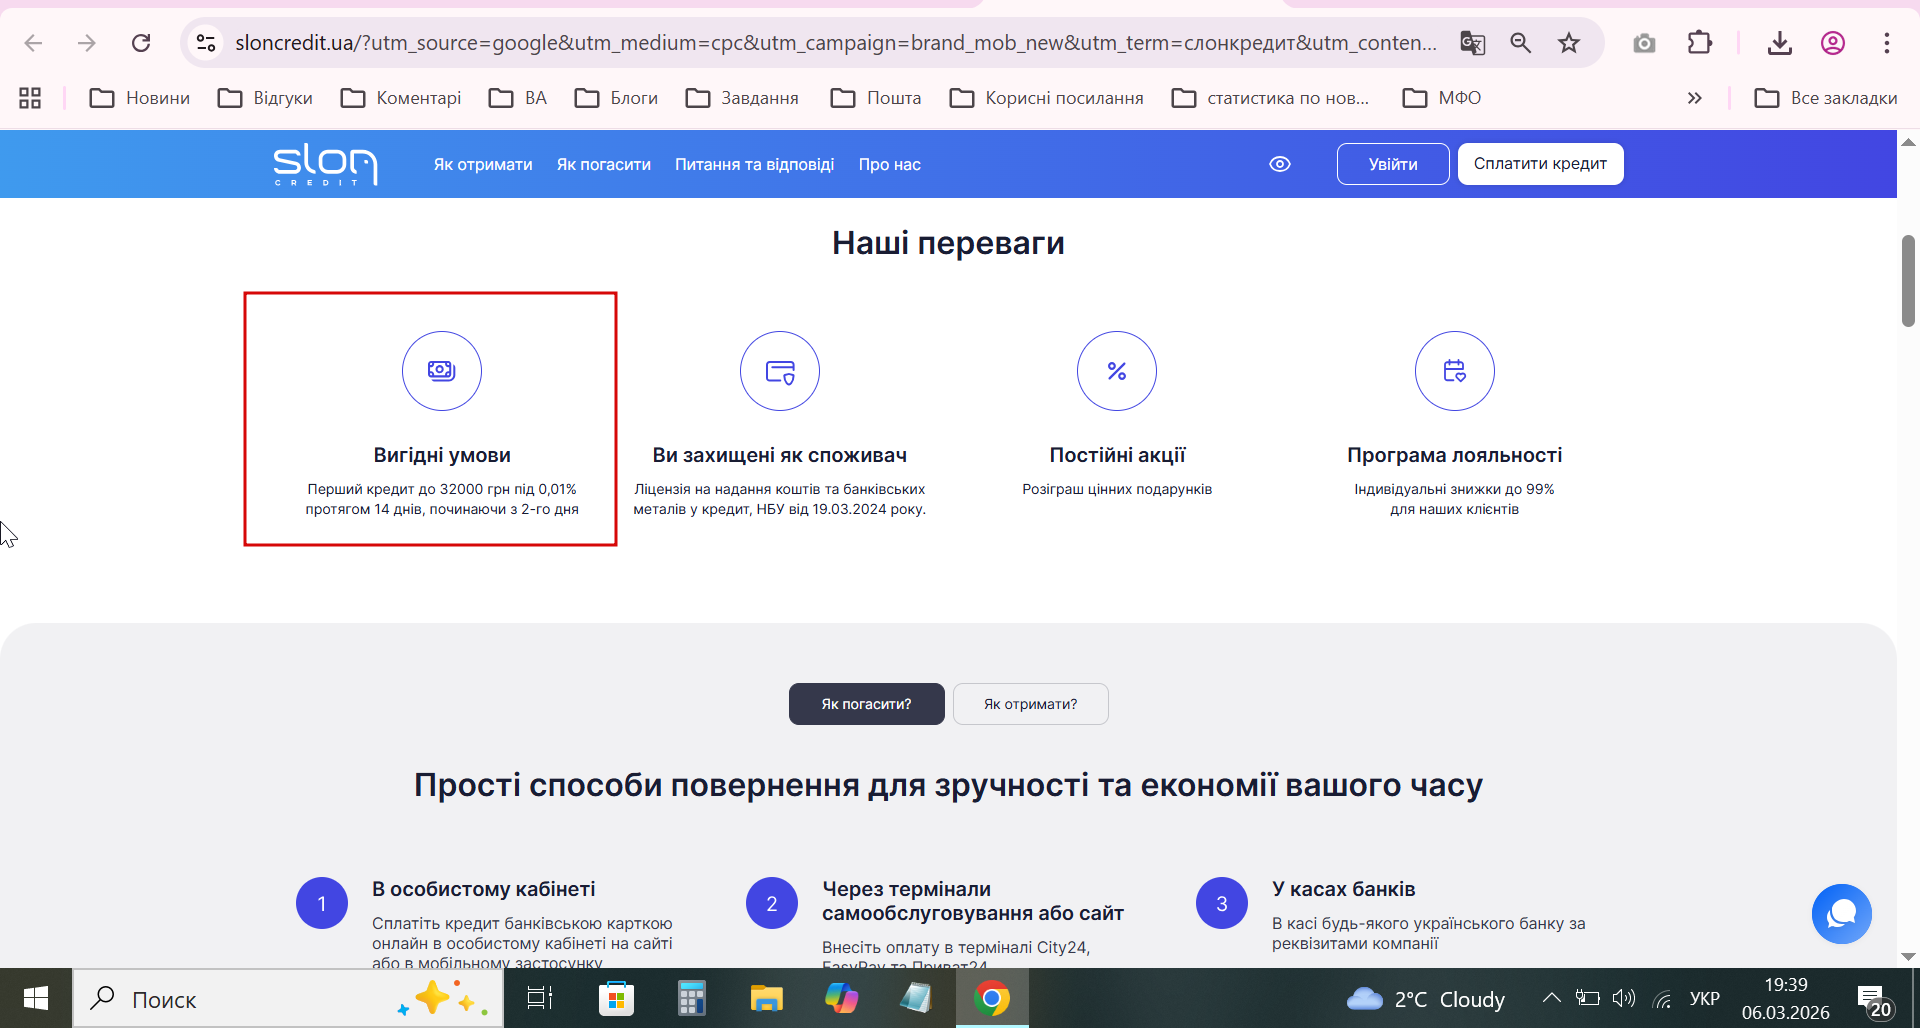1920x1028 pixels.
Task: Open the chat support bubble
Action: (x=1842, y=914)
